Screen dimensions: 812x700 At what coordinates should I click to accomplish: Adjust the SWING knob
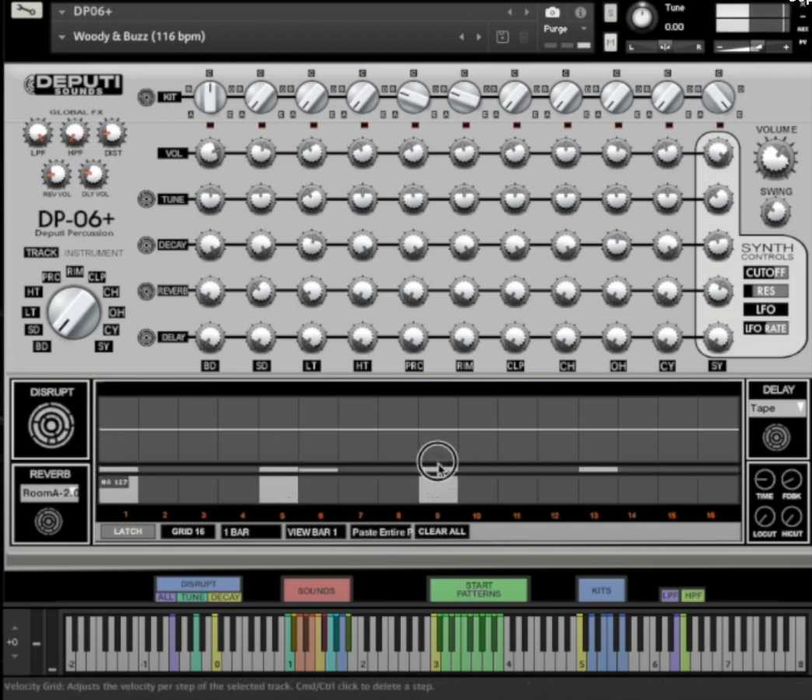[776, 212]
